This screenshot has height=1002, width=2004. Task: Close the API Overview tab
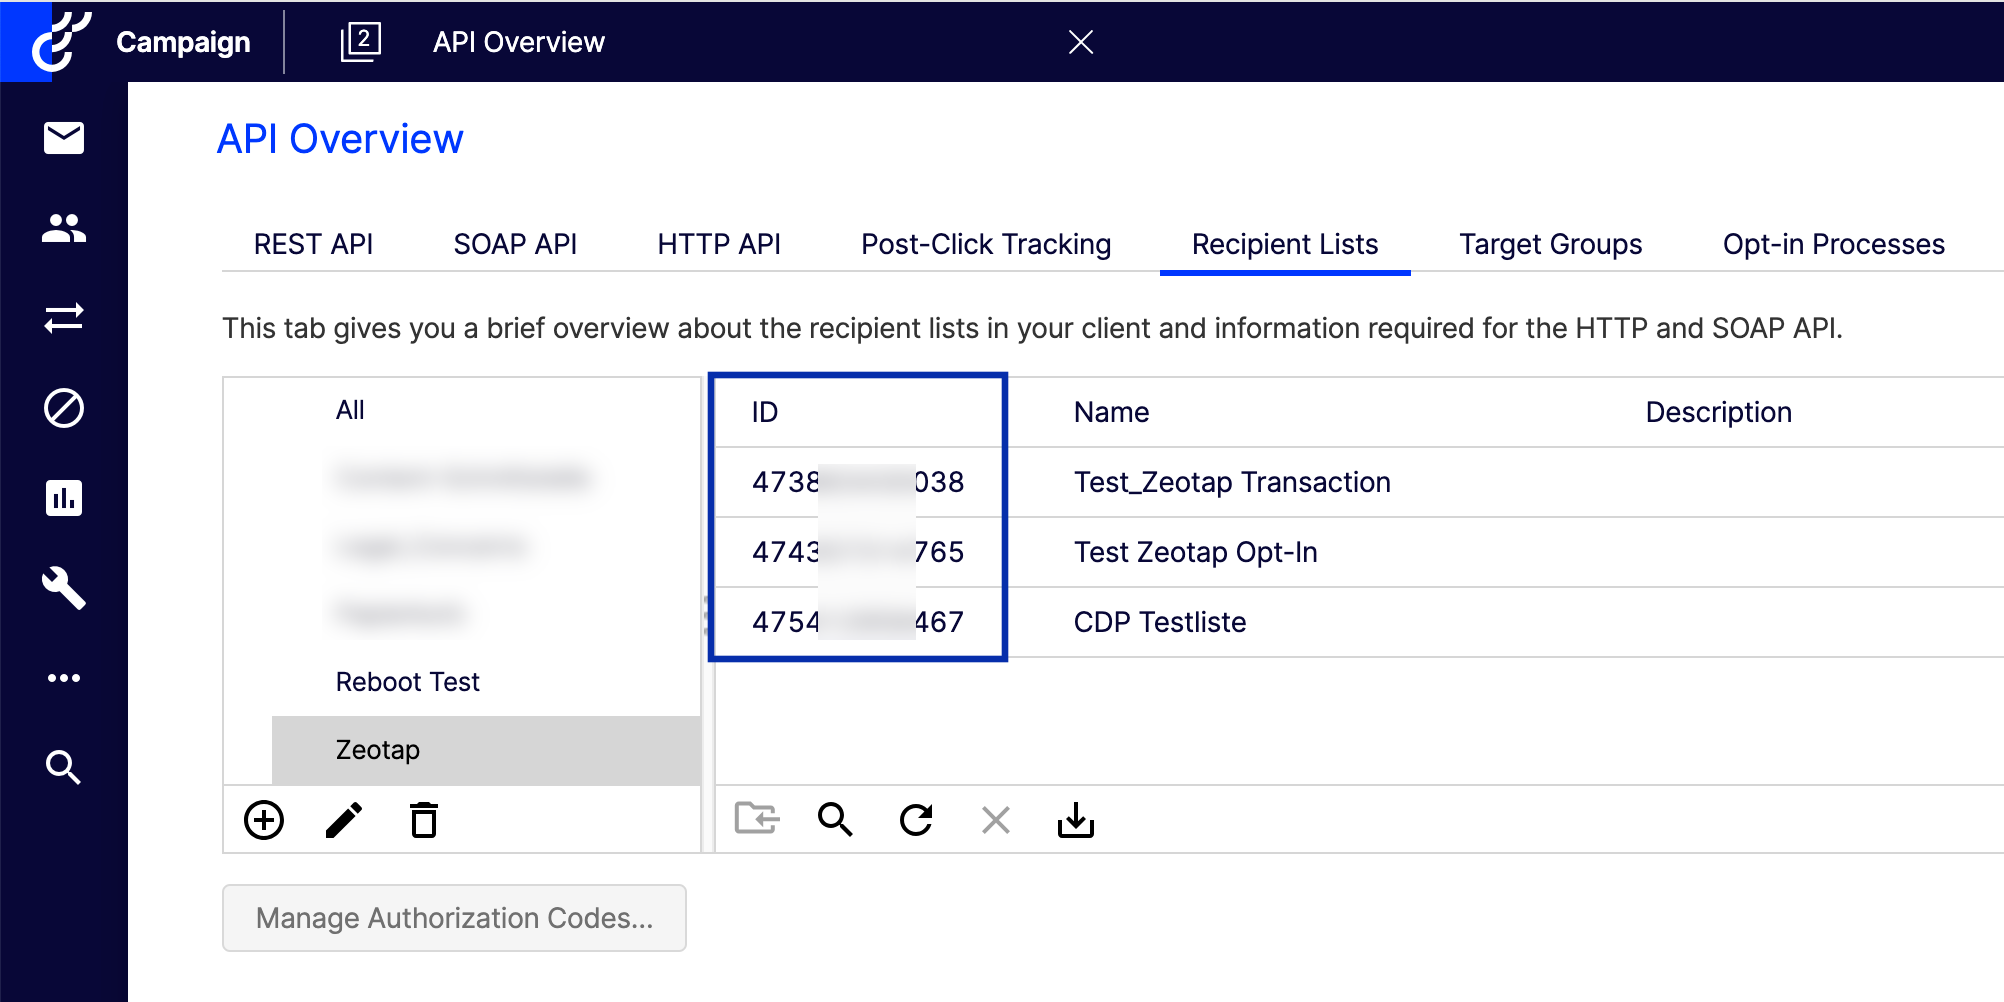pyautogui.click(x=1081, y=42)
